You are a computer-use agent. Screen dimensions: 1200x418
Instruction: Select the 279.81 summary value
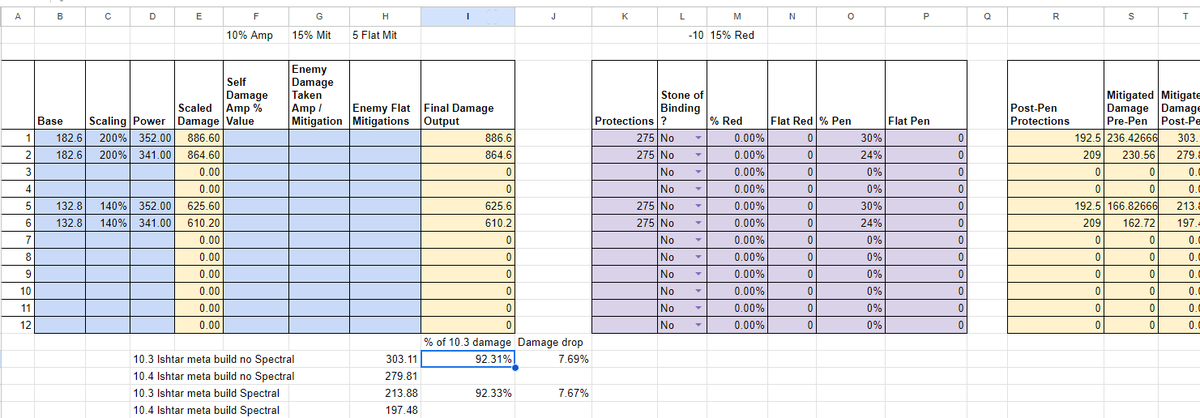(385, 376)
